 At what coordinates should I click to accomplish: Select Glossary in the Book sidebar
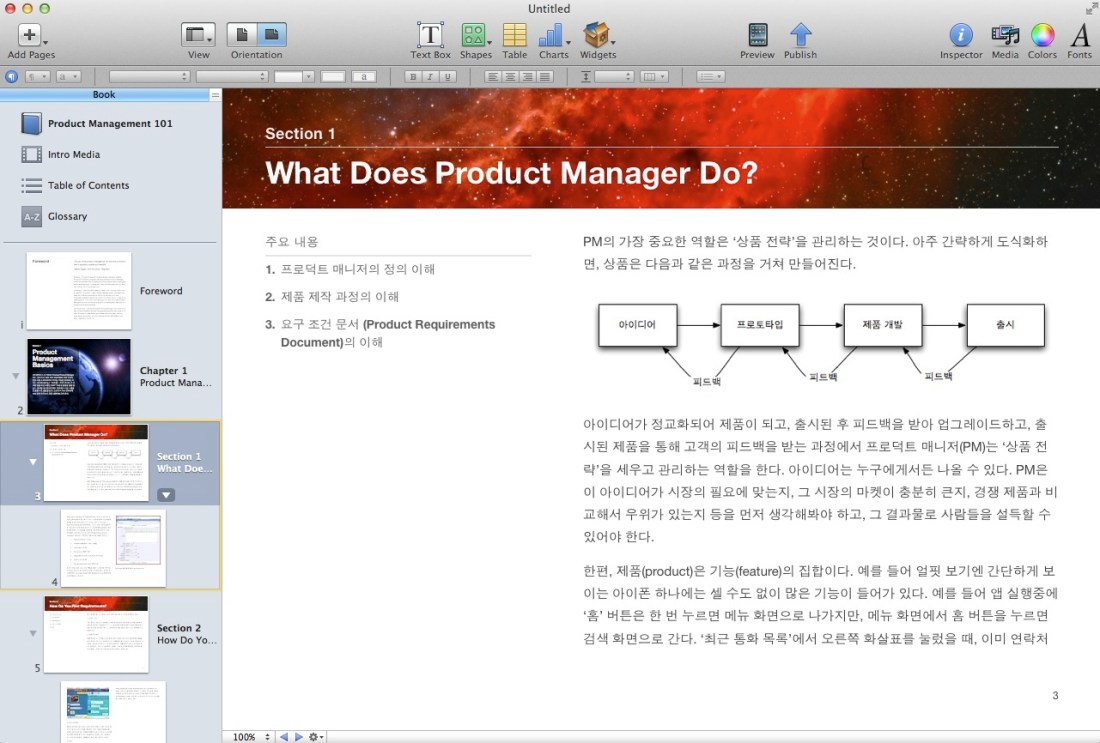pos(67,216)
